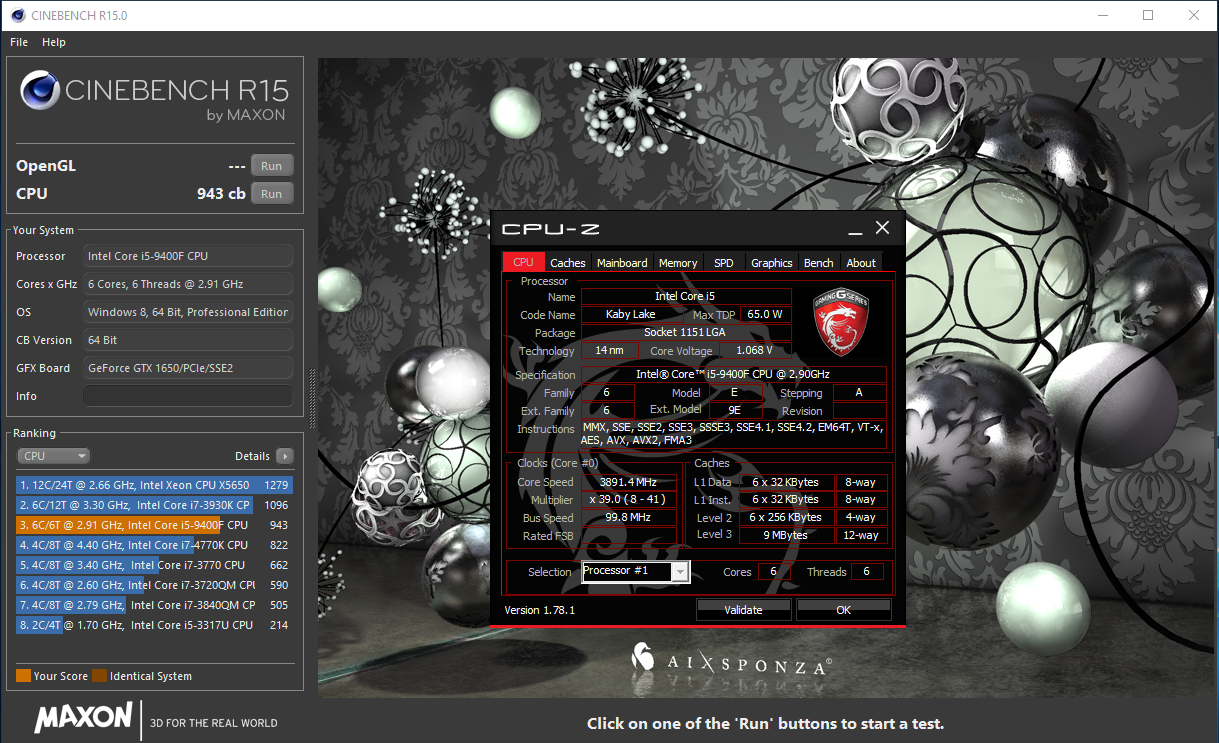The height and width of the screenshot is (743, 1219).
Task: Click the Cores value in CPU-Z
Action: pyautogui.click(x=773, y=572)
